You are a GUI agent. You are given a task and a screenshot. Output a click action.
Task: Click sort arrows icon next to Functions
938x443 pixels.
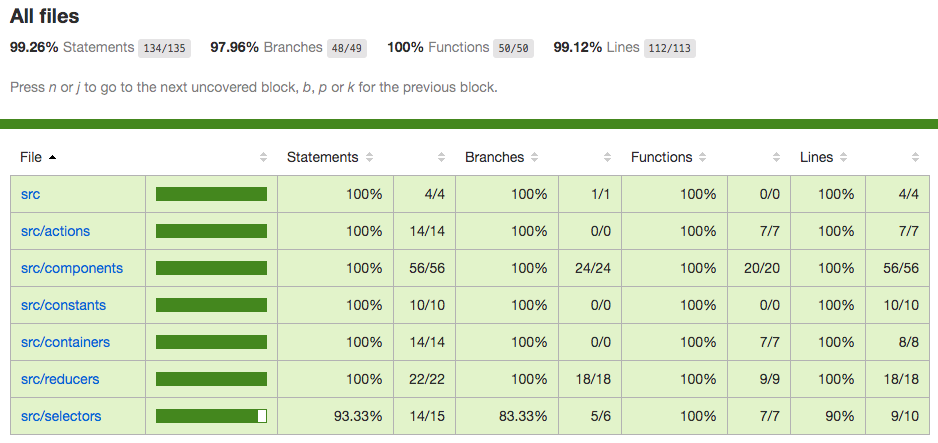(702, 157)
